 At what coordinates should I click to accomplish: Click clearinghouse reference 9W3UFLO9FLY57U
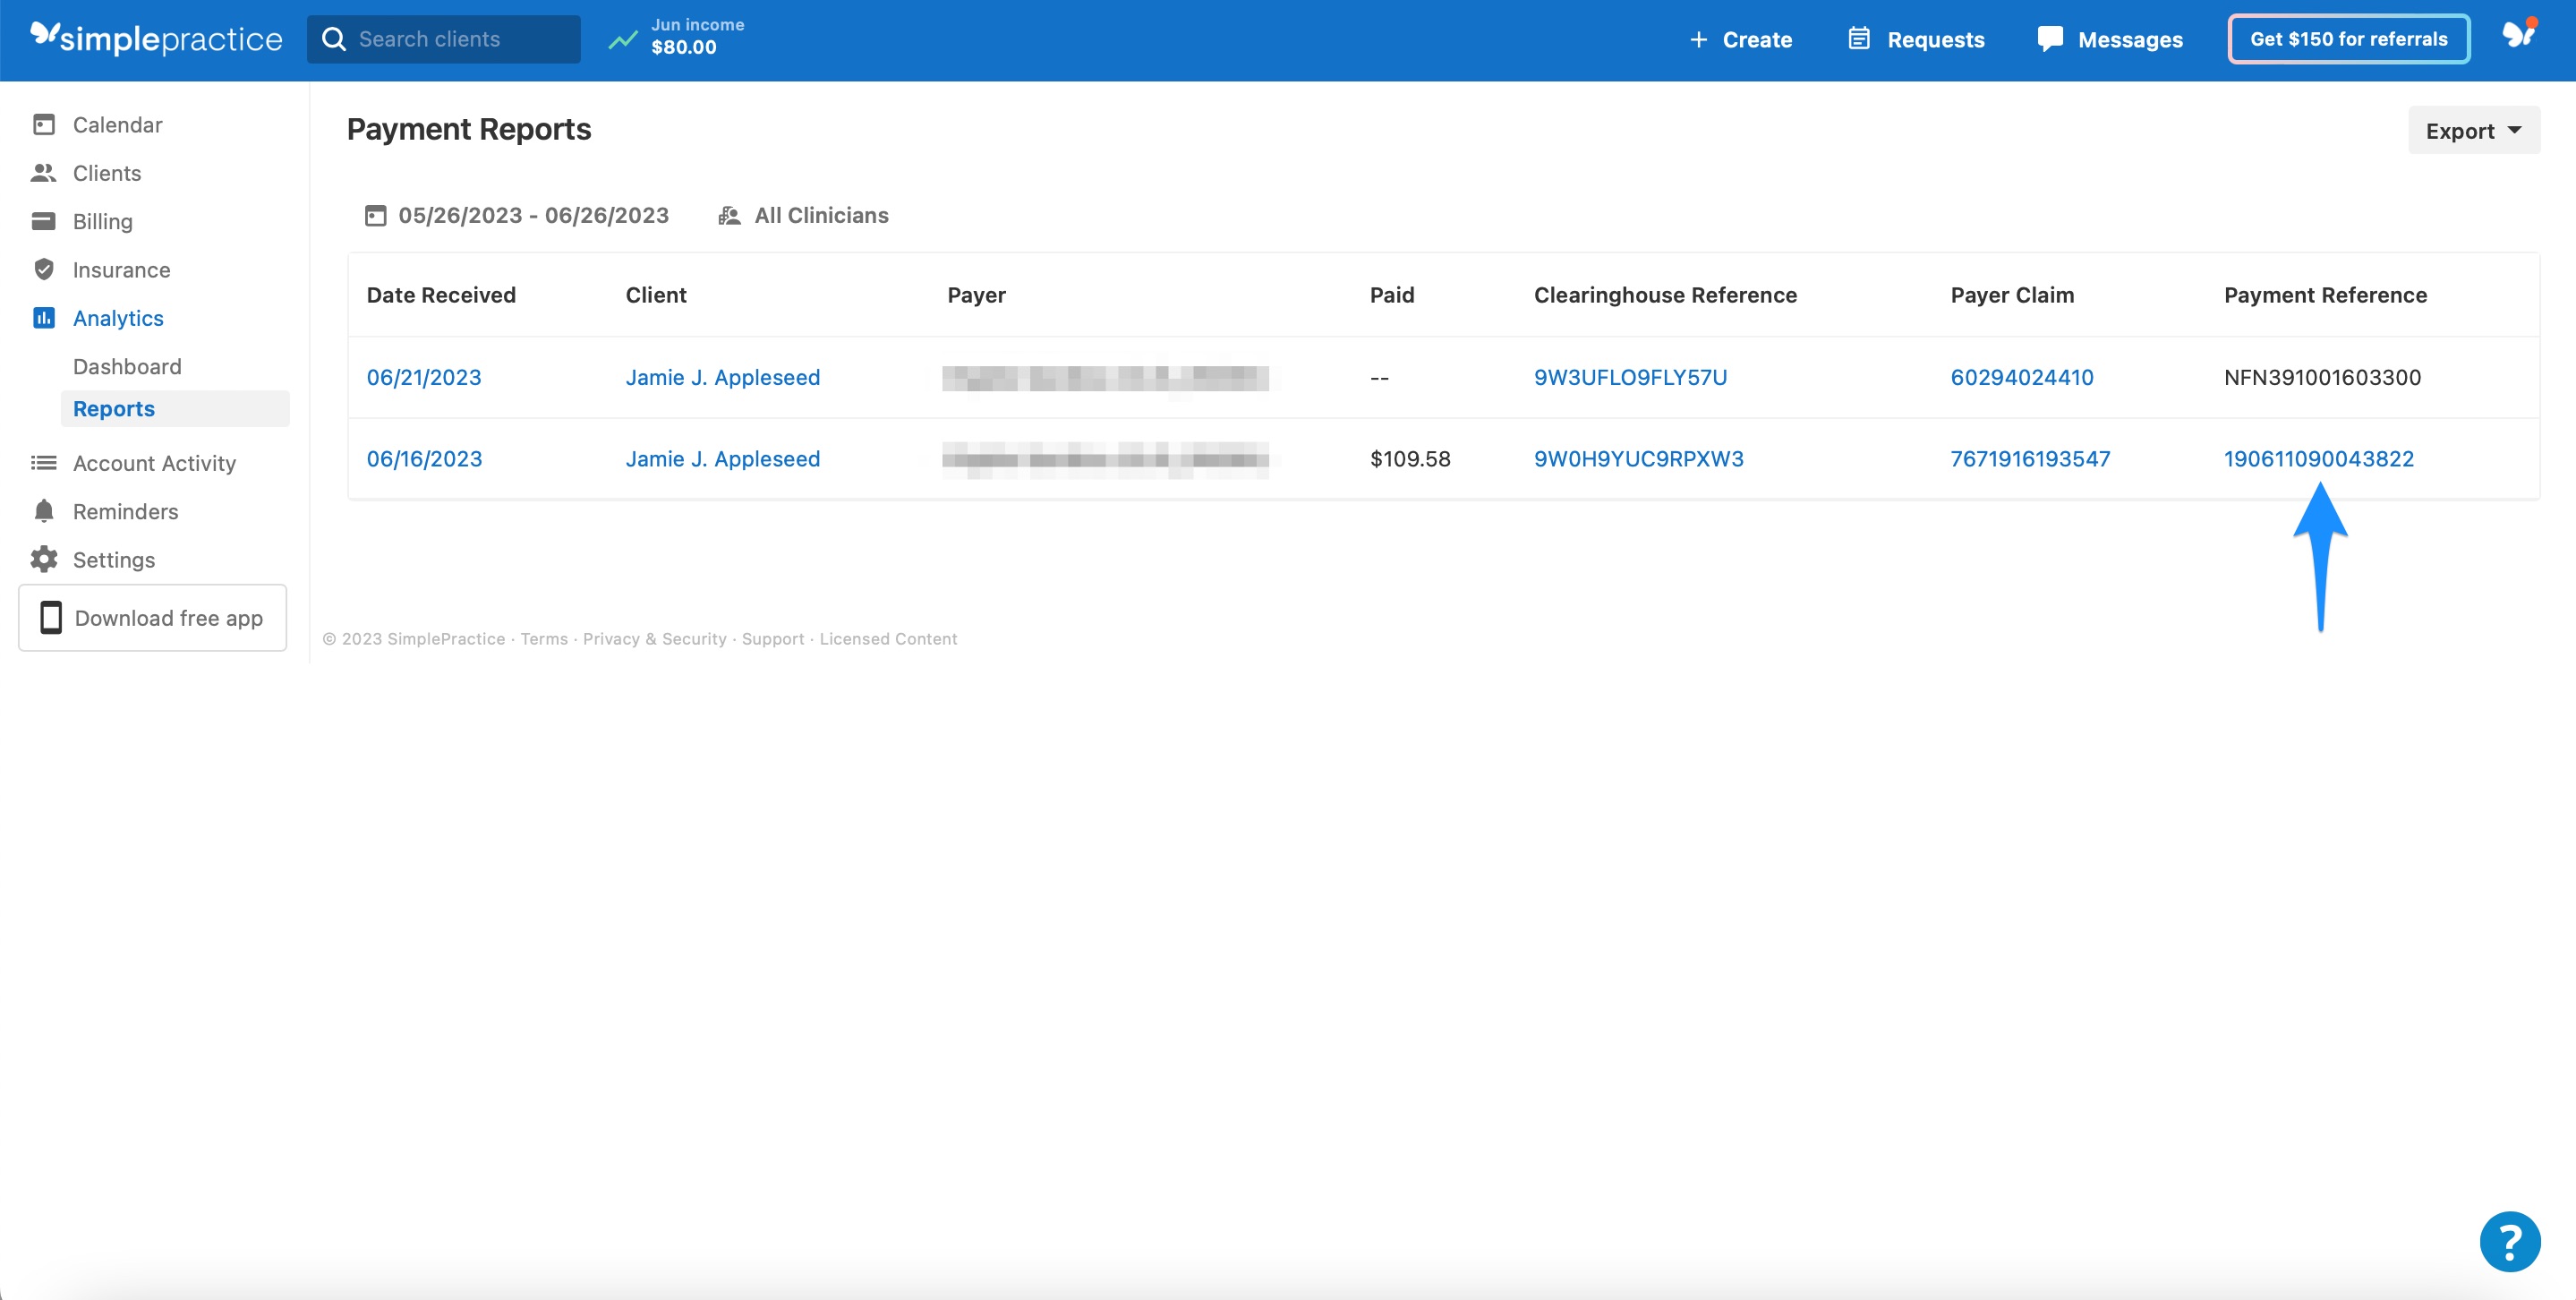[1630, 377]
